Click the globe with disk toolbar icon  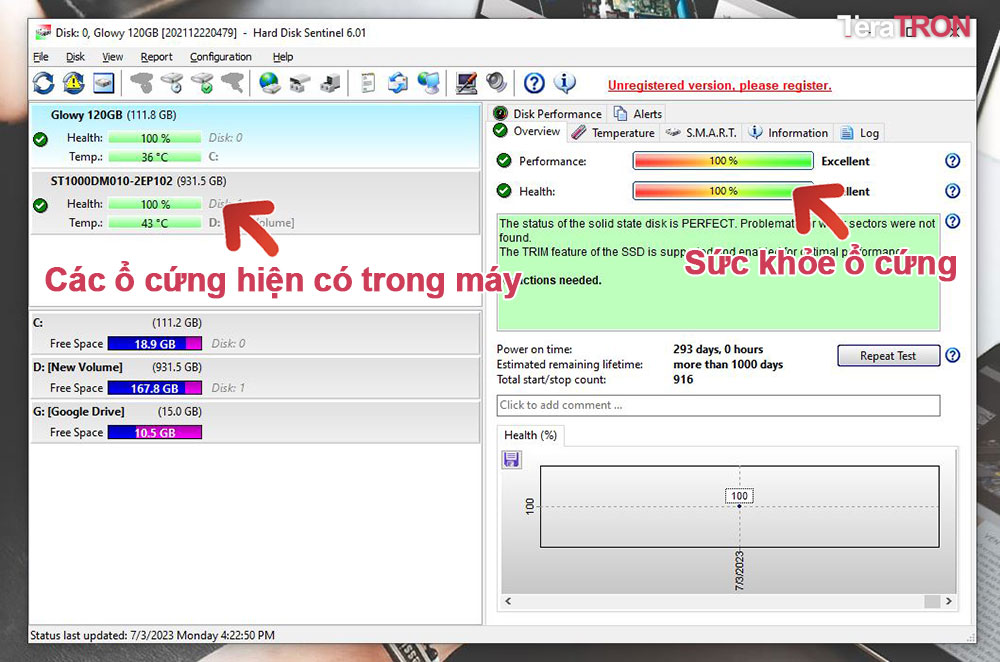[269, 83]
